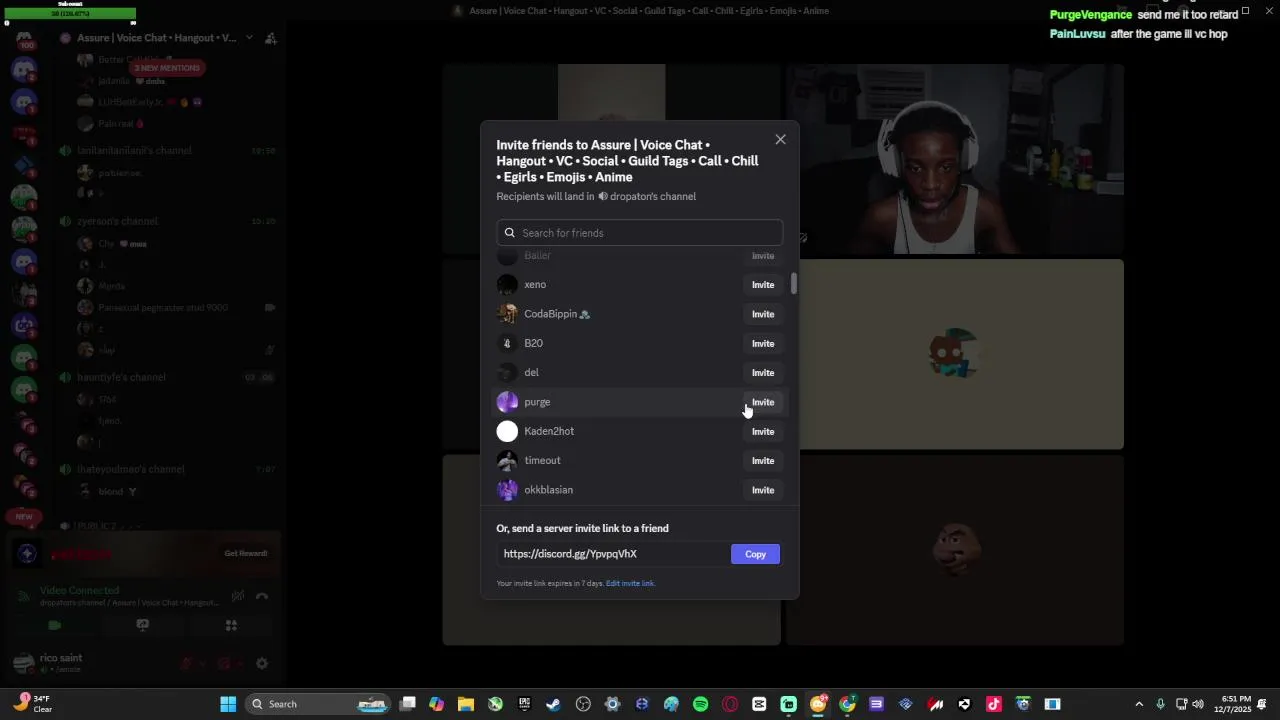The width and height of the screenshot is (1280, 720).
Task: Toggle deafen headphones in user panel
Action: pos(224,664)
